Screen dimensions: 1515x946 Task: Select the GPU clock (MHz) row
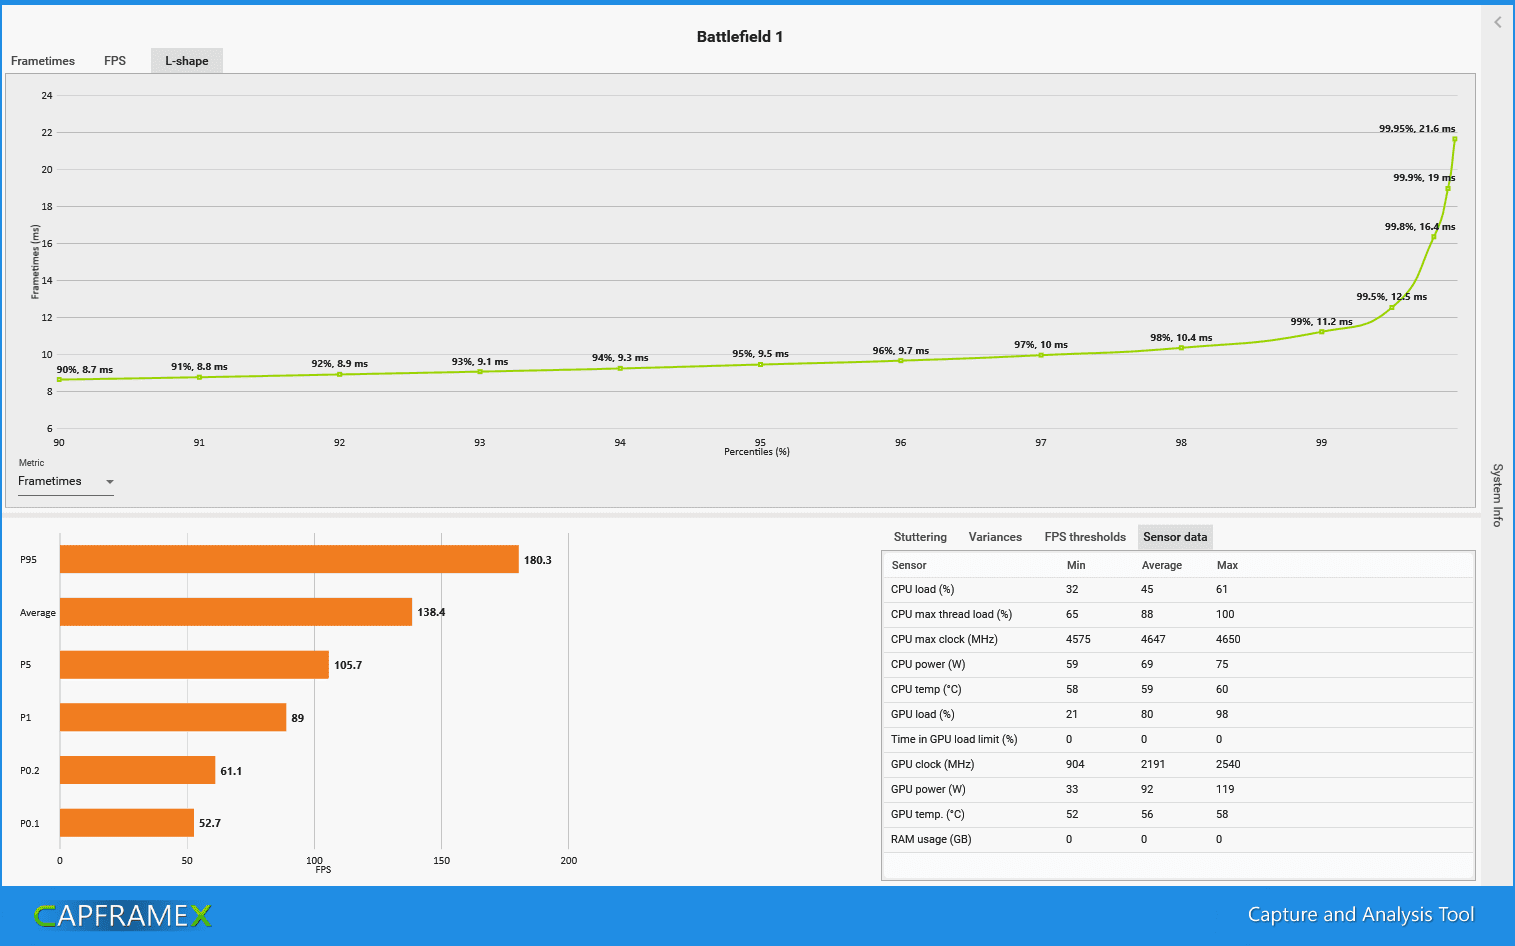[x=1179, y=765]
